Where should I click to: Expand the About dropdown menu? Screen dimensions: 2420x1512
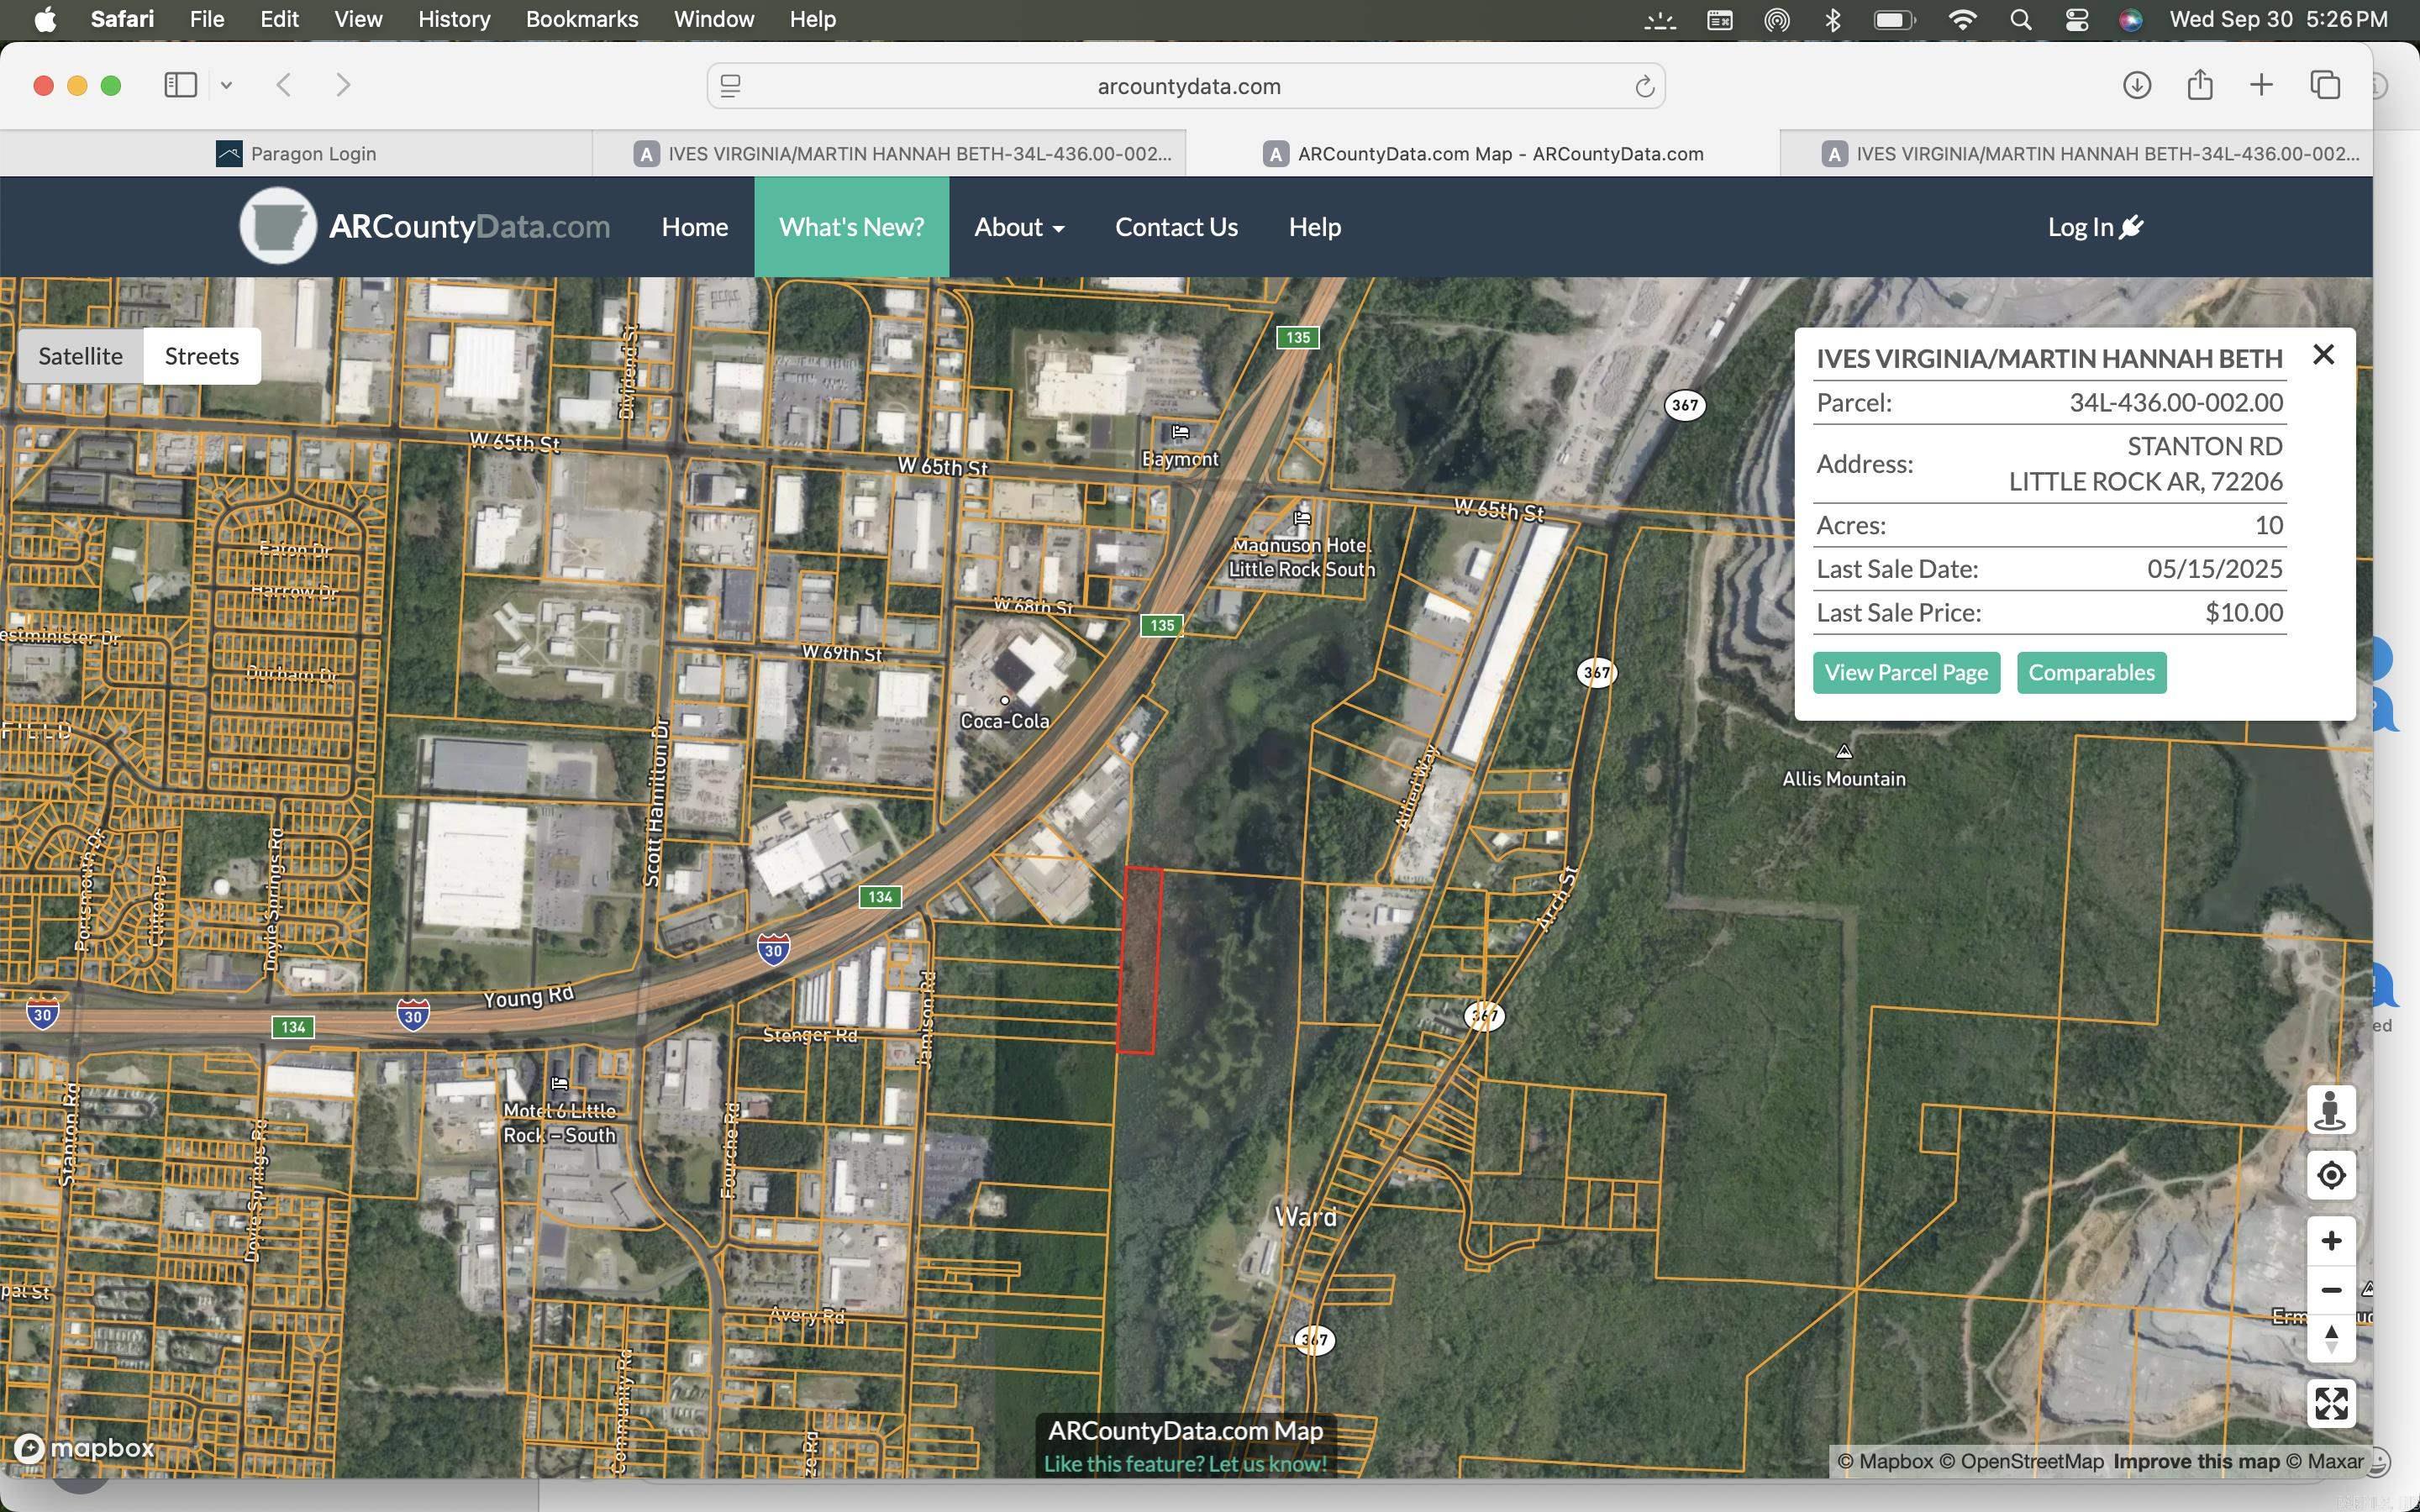click(x=1019, y=227)
